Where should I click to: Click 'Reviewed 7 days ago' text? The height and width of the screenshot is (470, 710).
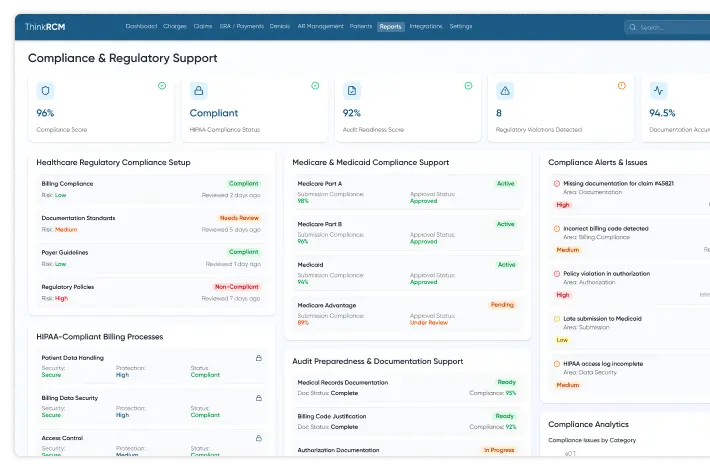point(231,298)
